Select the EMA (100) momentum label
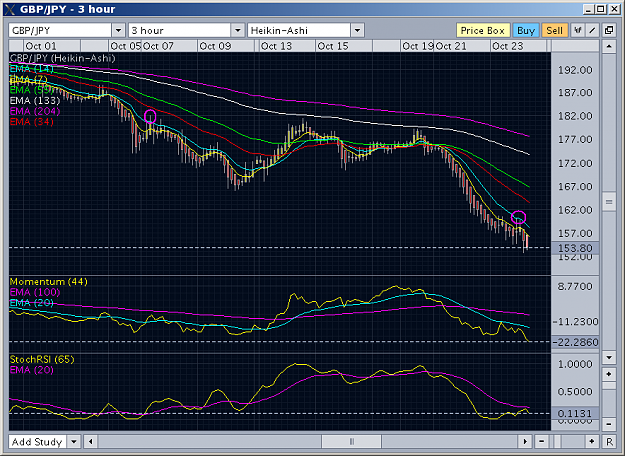625x456 pixels. pyautogui.click(x=35, y=292)
